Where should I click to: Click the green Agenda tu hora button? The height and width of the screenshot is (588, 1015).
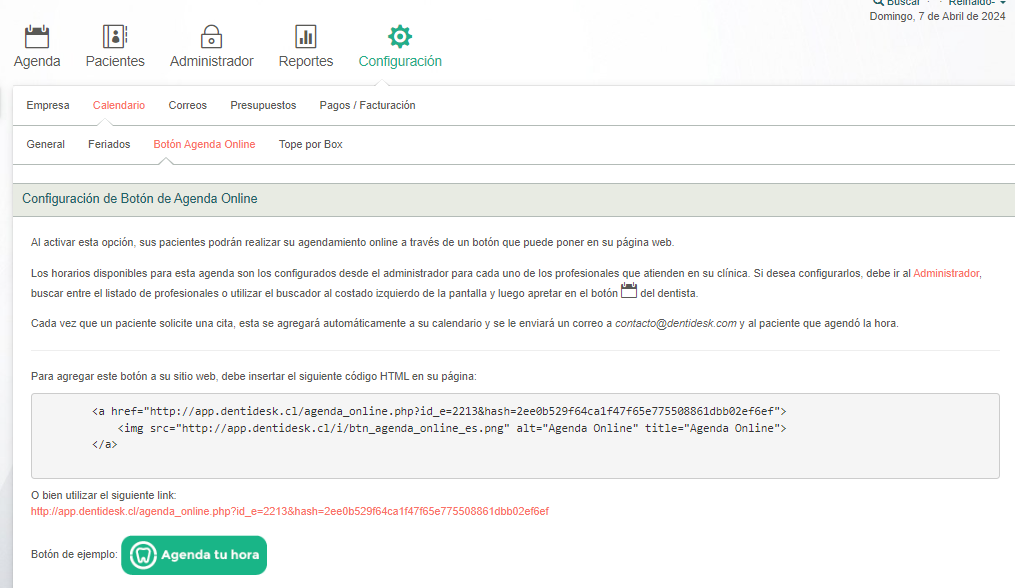point(194,555)
